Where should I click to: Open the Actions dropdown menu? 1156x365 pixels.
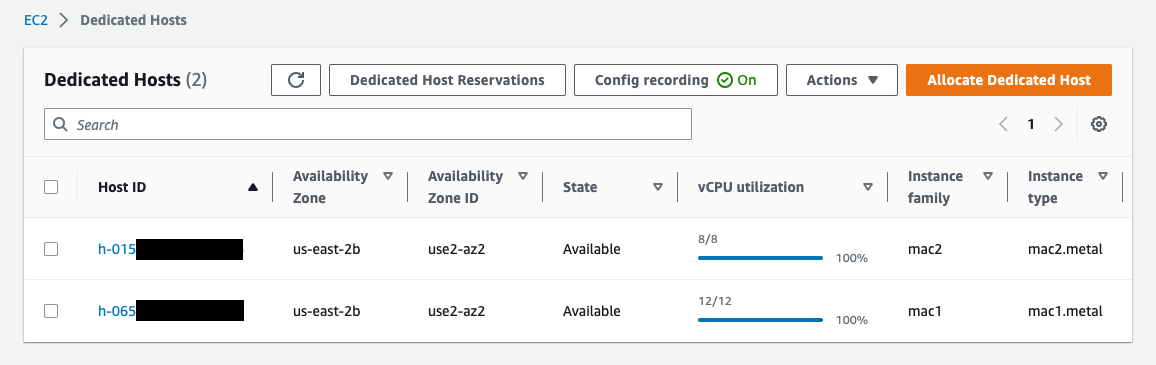[841, 80]
